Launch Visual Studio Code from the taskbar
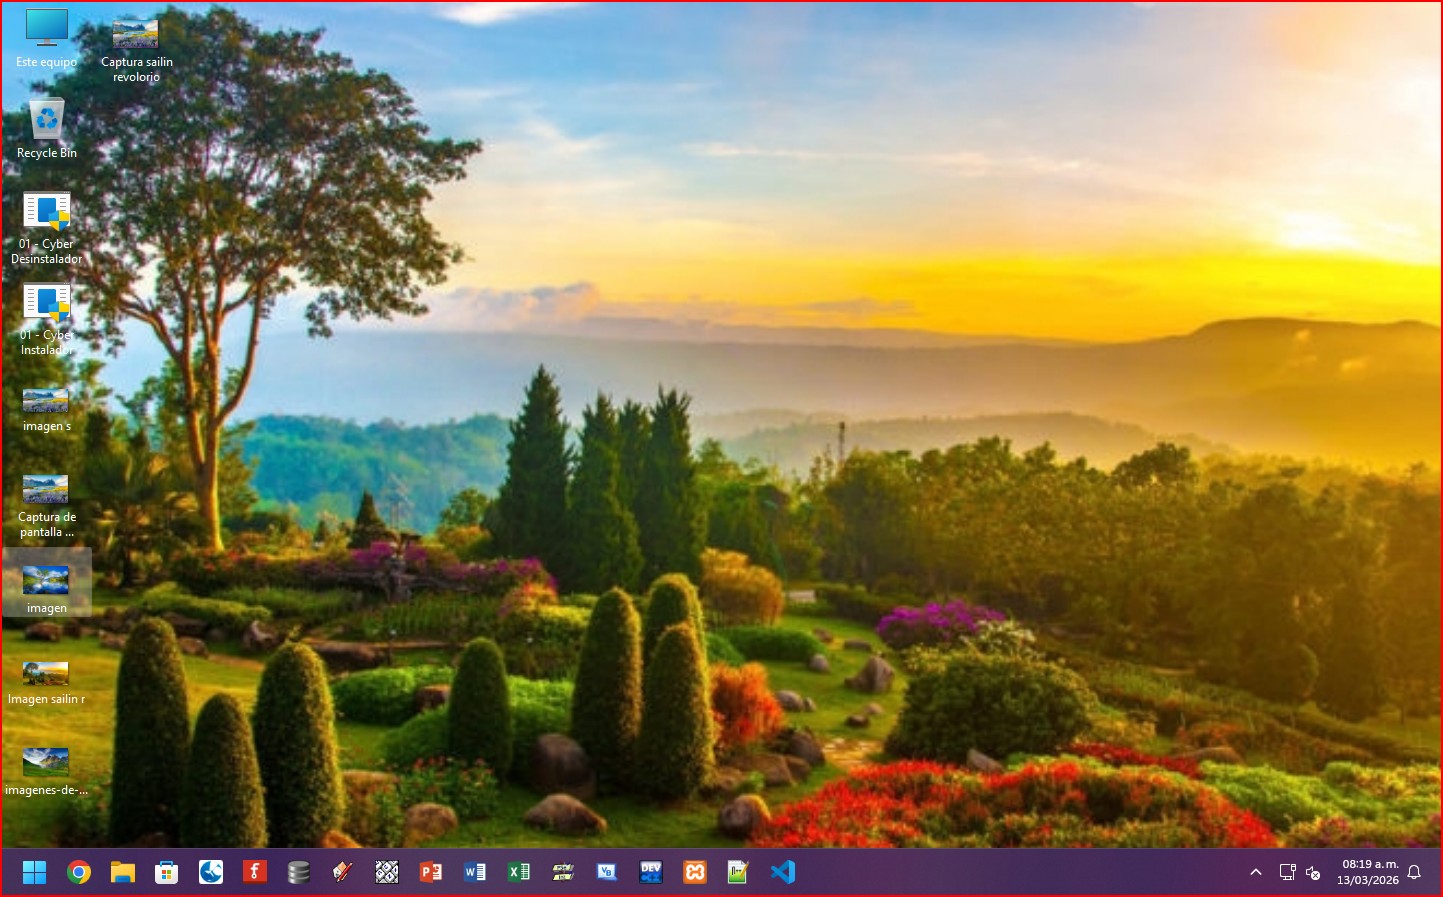 [x=783, y=872]
